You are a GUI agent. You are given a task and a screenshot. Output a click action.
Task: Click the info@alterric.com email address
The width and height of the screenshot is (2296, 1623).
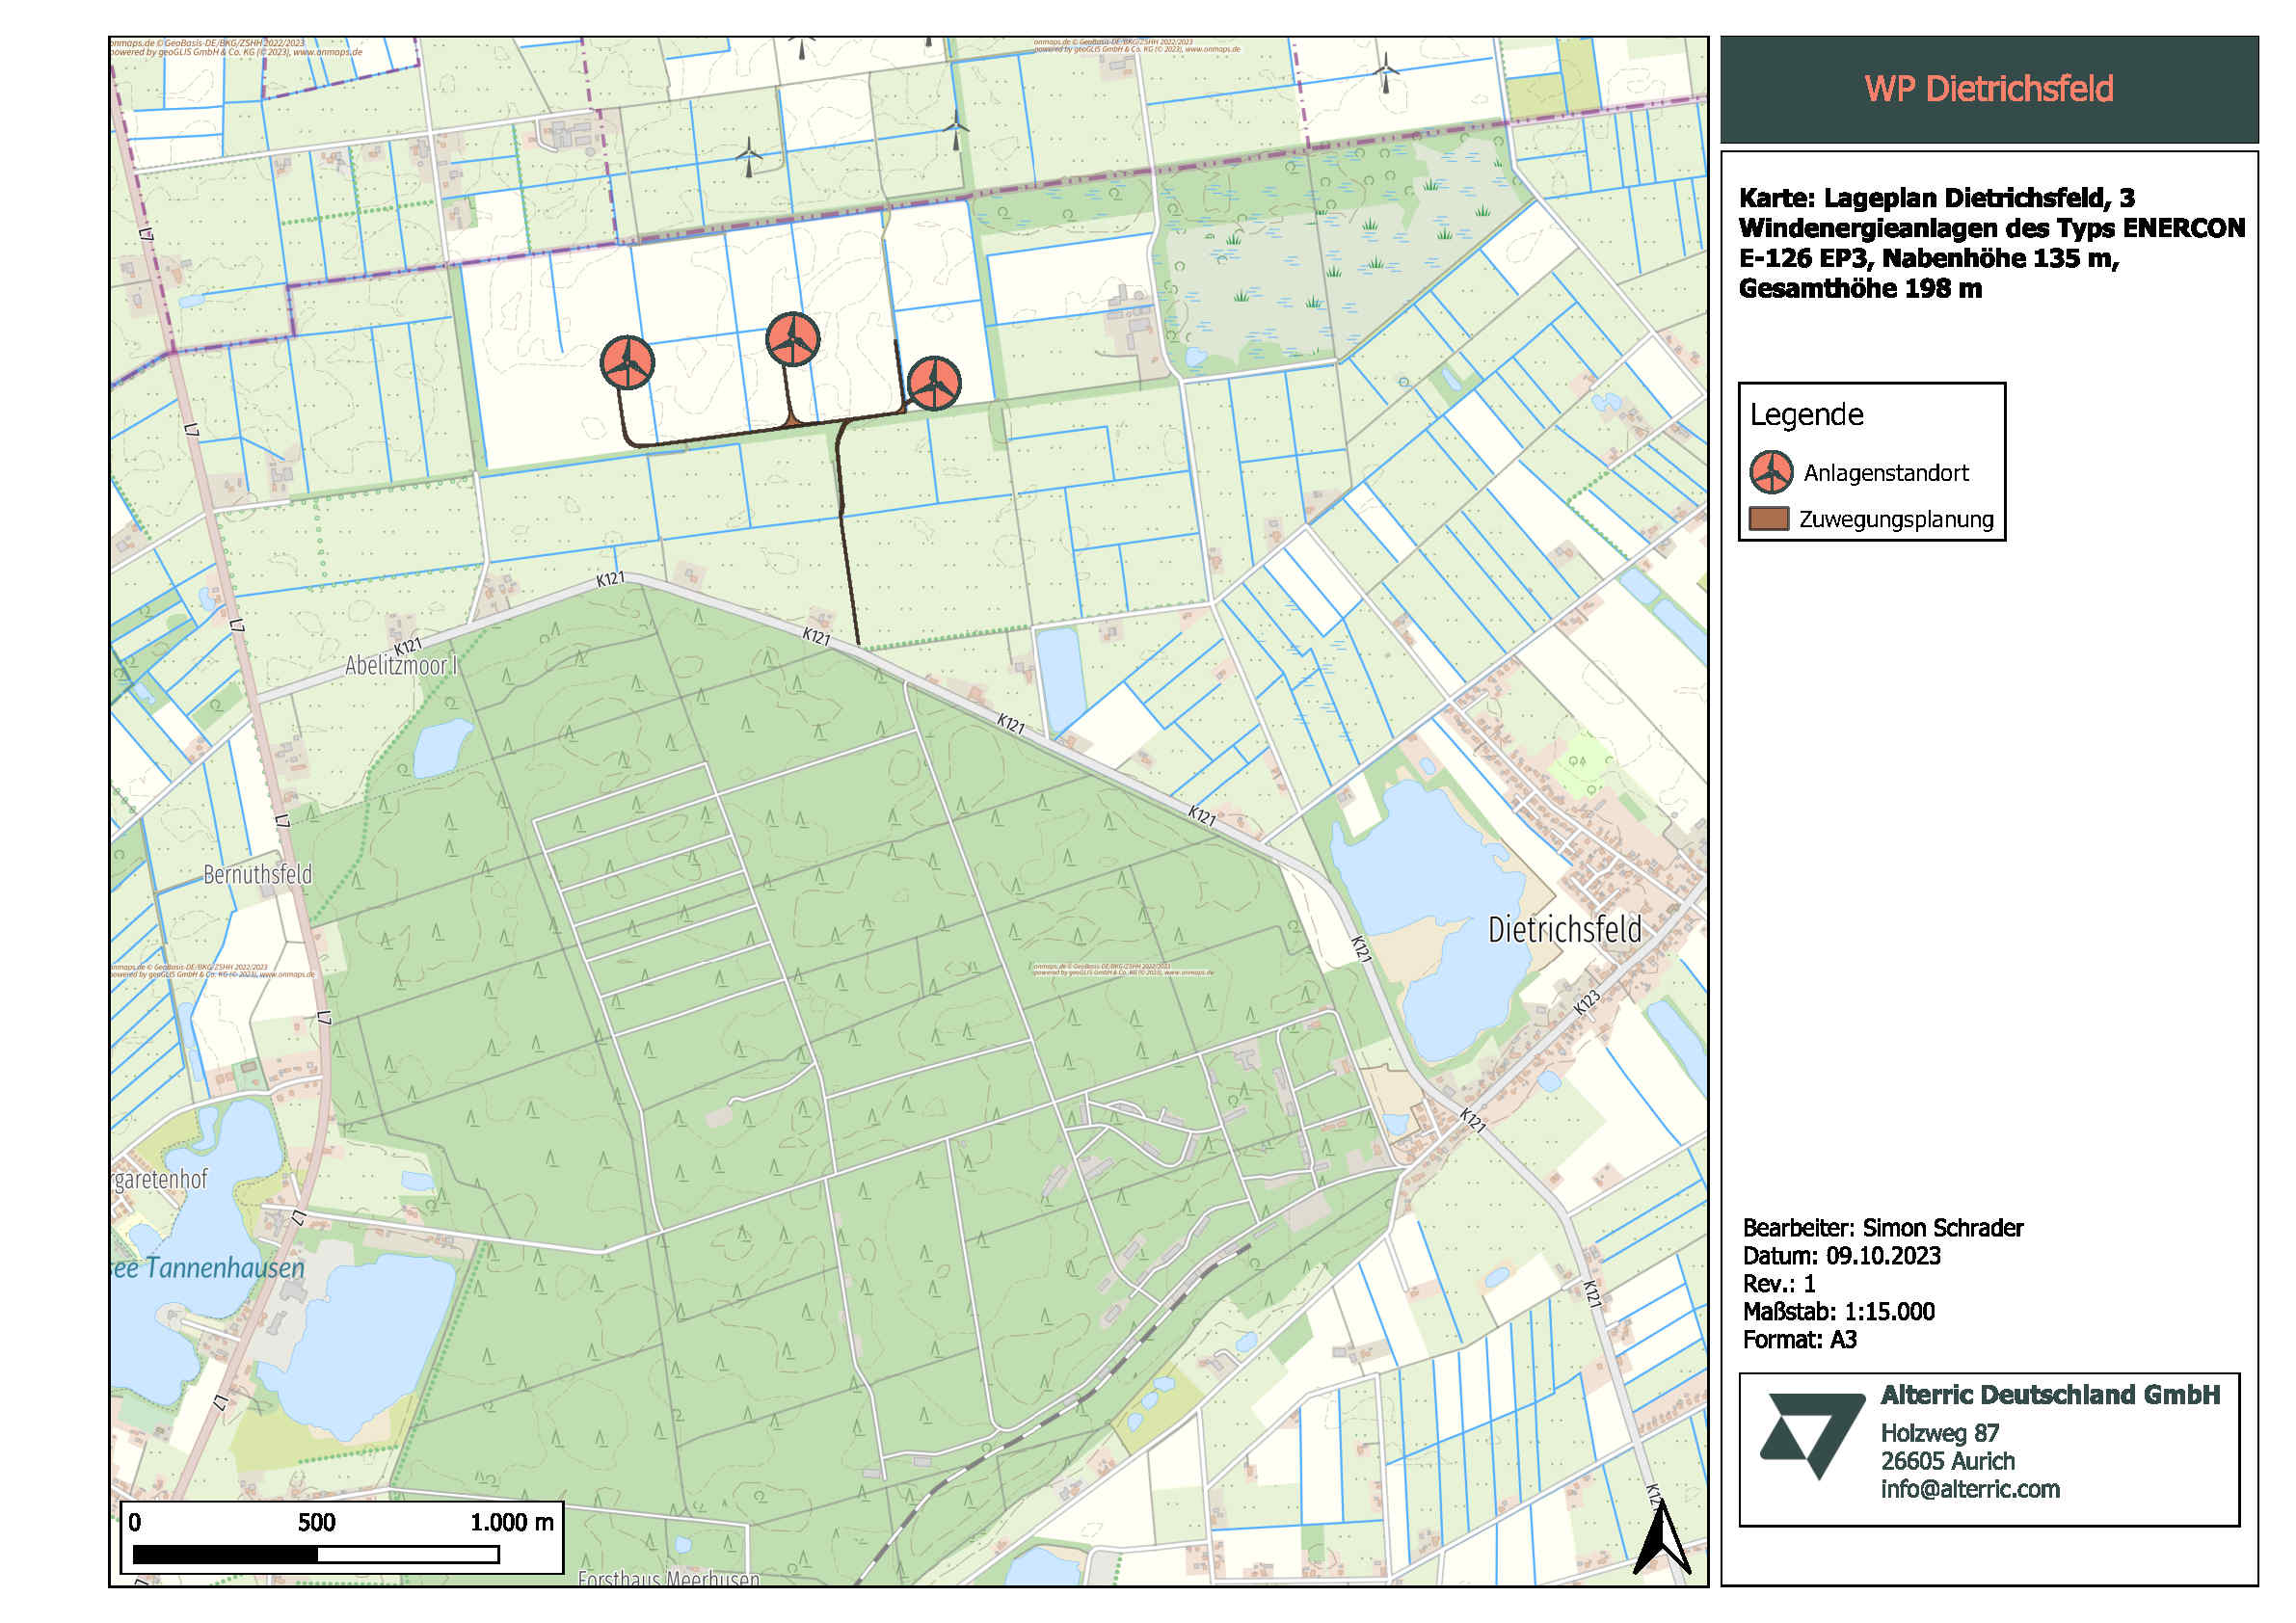(x=1969, y=1489)
